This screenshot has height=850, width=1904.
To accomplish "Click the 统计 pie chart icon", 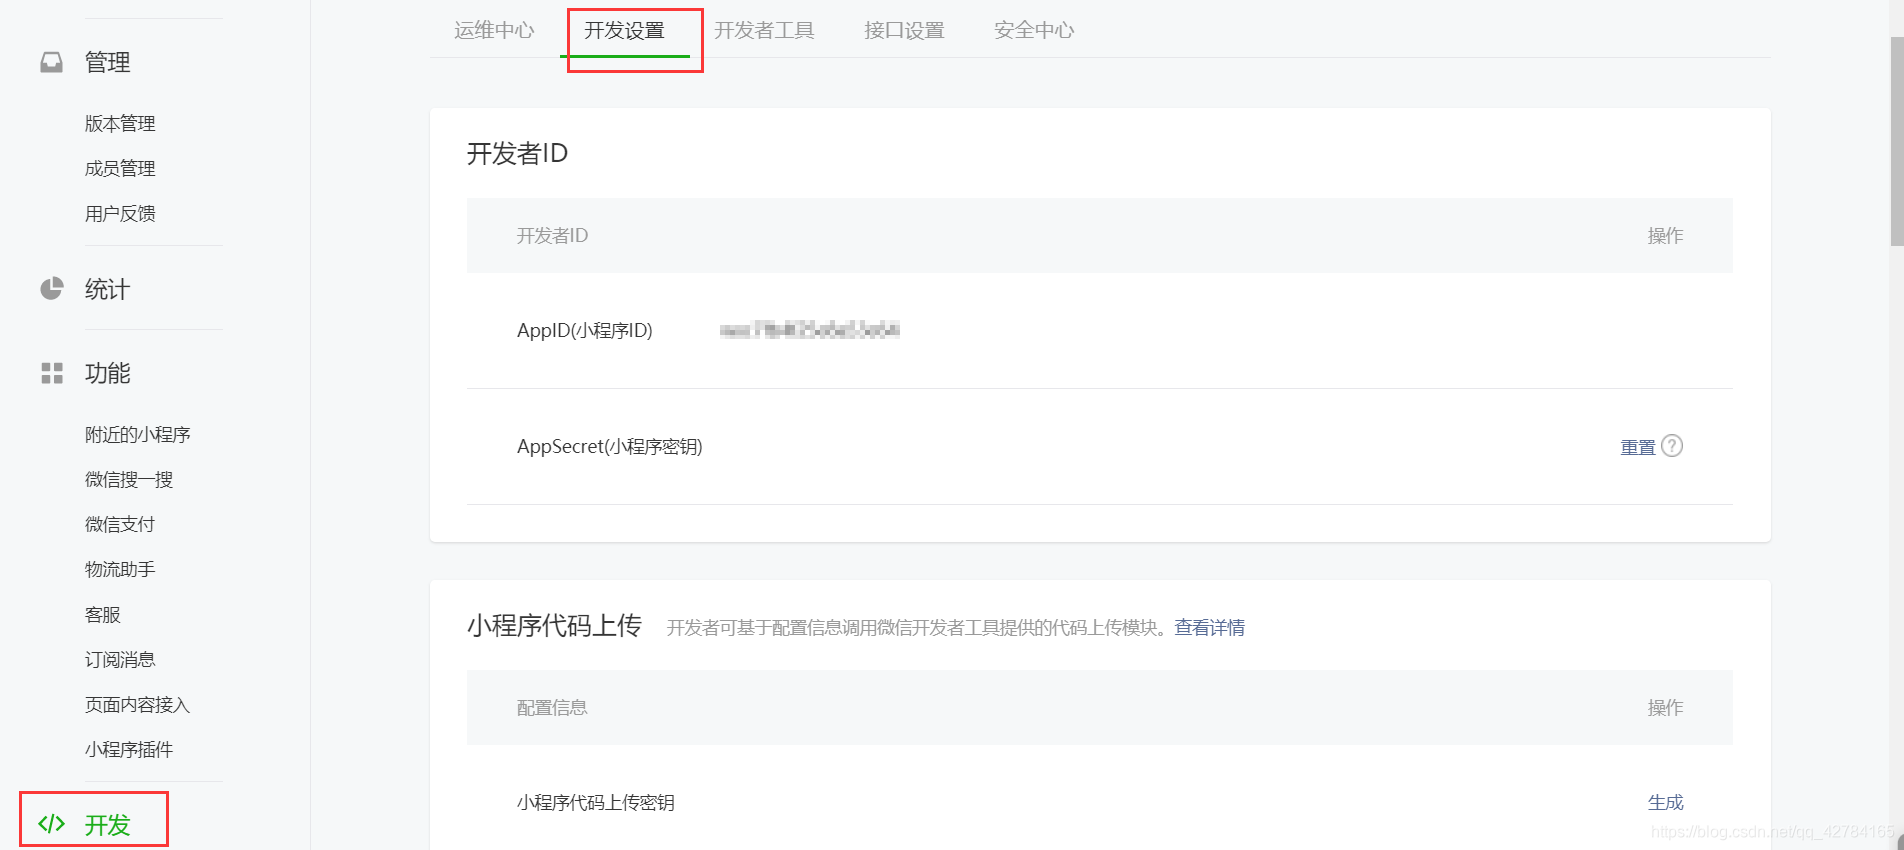I will tap(51, 289).
